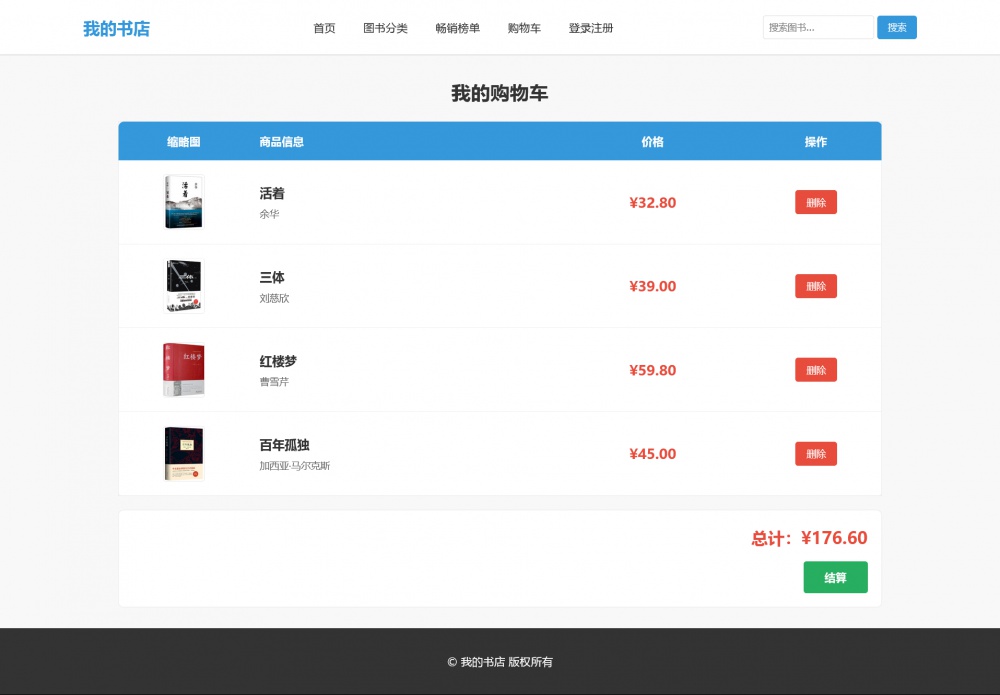Select 购物车 in the navigation bar
This screenshot has height=695, width=1000.
click(524, 28)
